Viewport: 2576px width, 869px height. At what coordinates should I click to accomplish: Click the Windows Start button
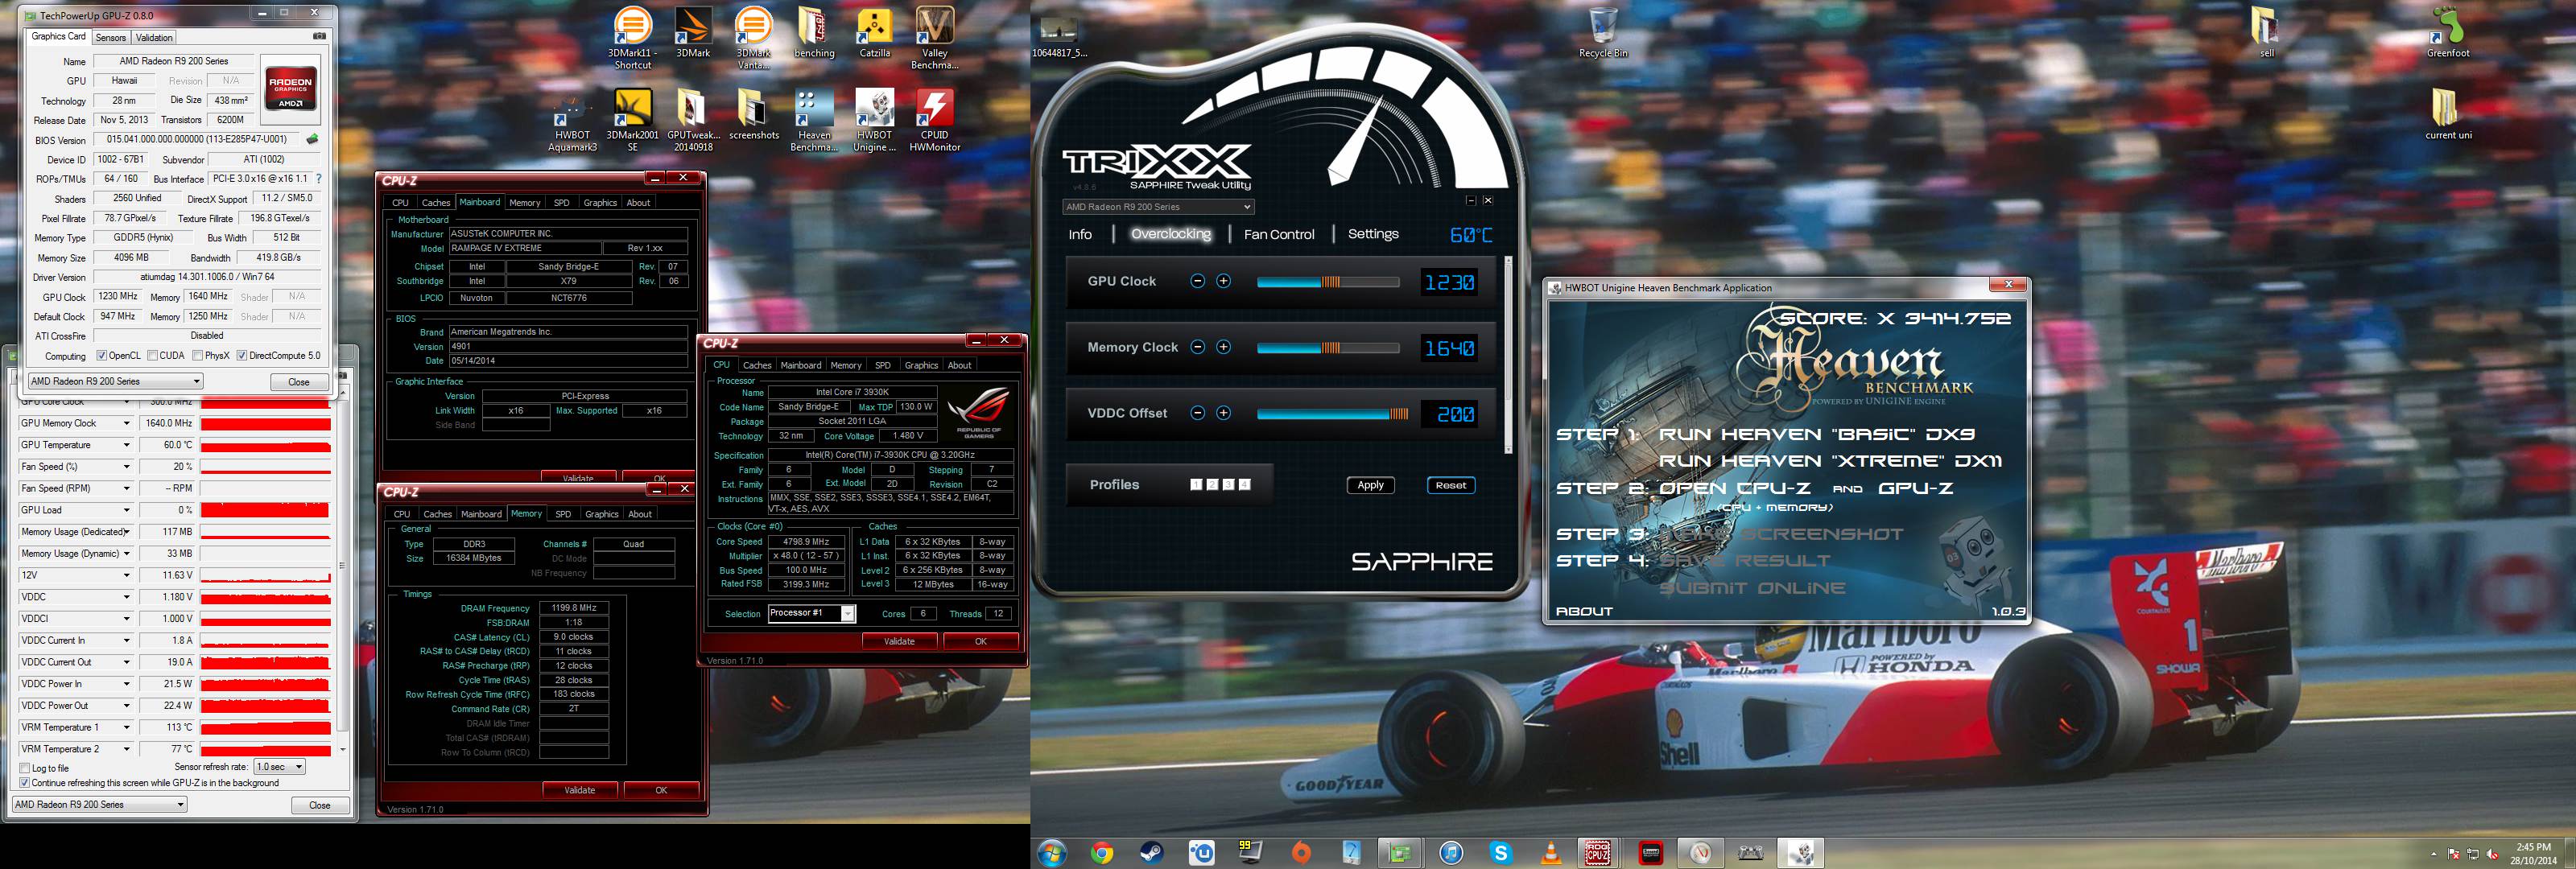[x=1052, y=853]
